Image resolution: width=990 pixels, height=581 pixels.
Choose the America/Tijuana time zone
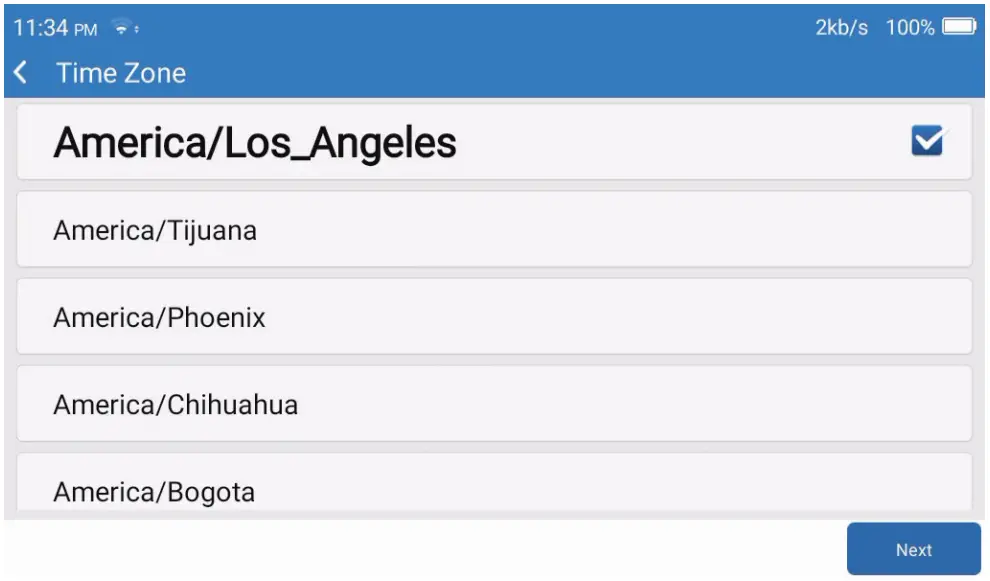(155, 231)
